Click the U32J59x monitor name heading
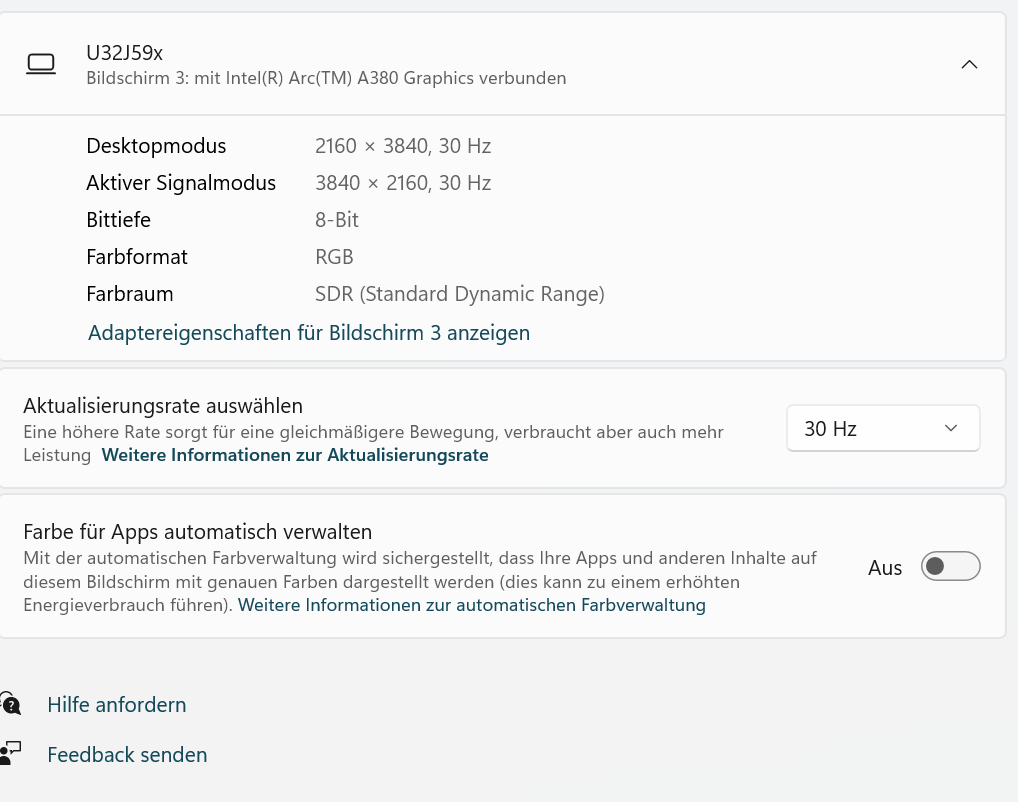The width and height of the screenshot is (1018, 802). (x=124, y=53)
